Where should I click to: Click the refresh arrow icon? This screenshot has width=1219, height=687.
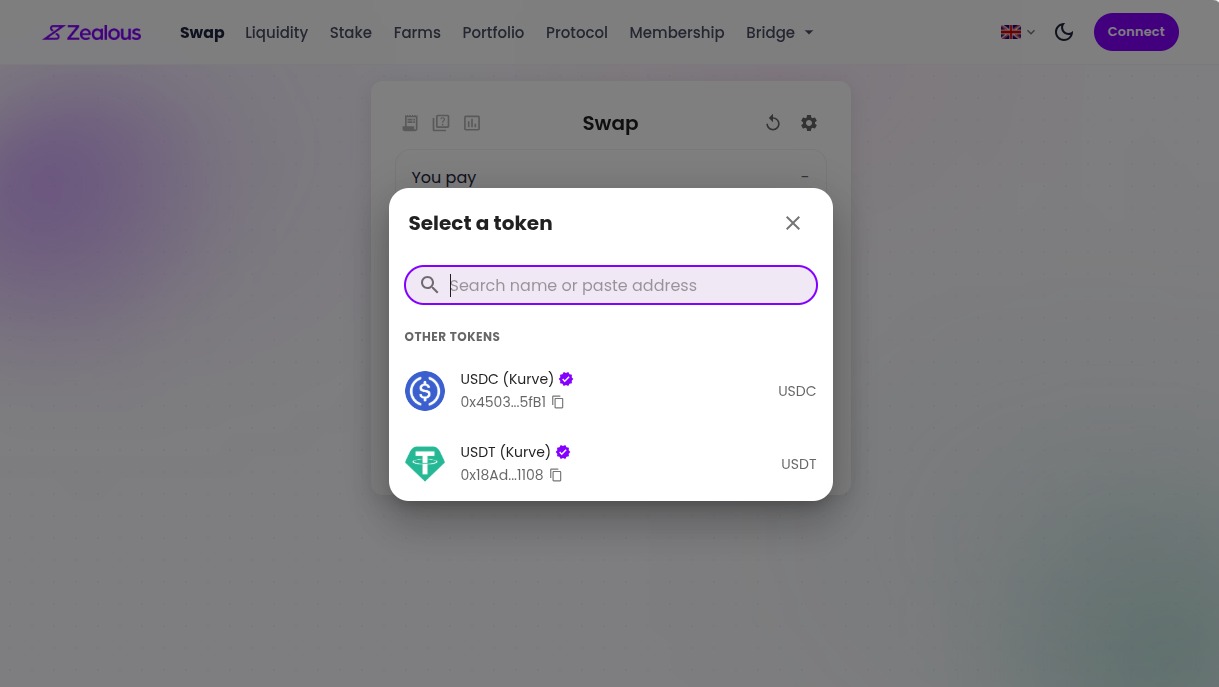click(773, 123)
